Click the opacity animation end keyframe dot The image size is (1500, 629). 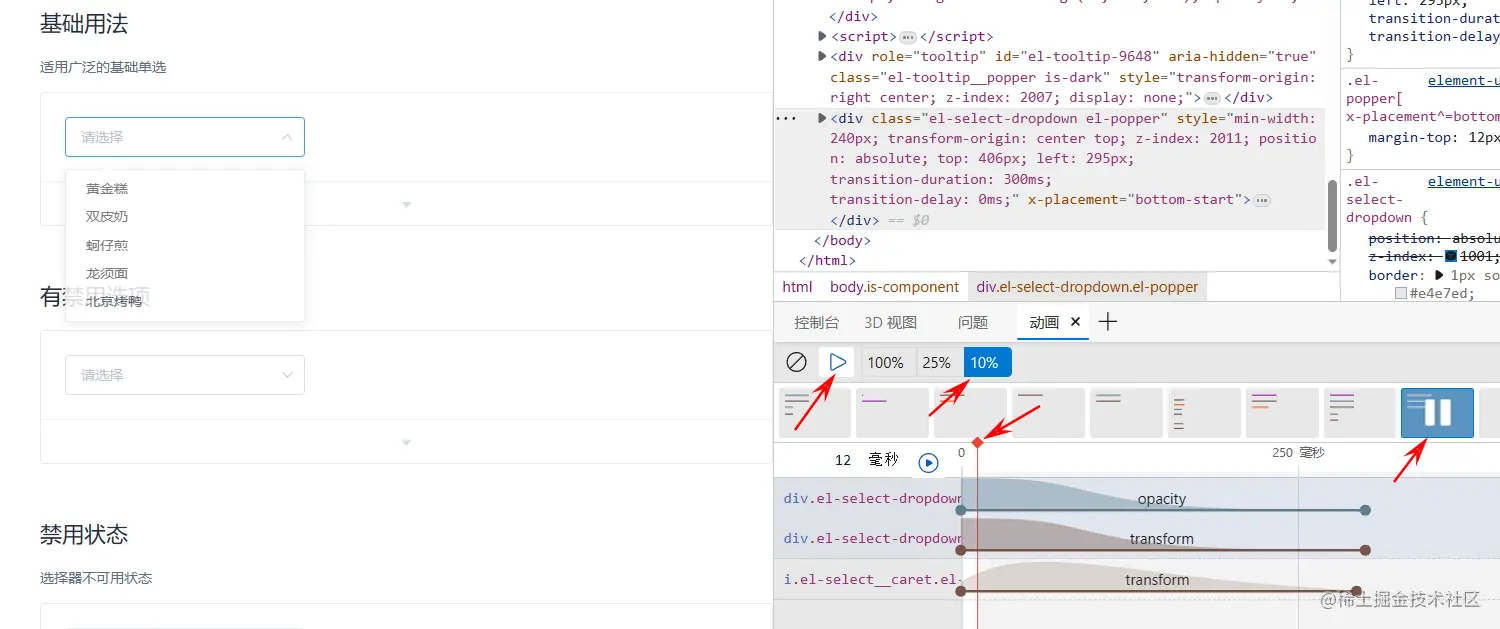point(1365,510)
